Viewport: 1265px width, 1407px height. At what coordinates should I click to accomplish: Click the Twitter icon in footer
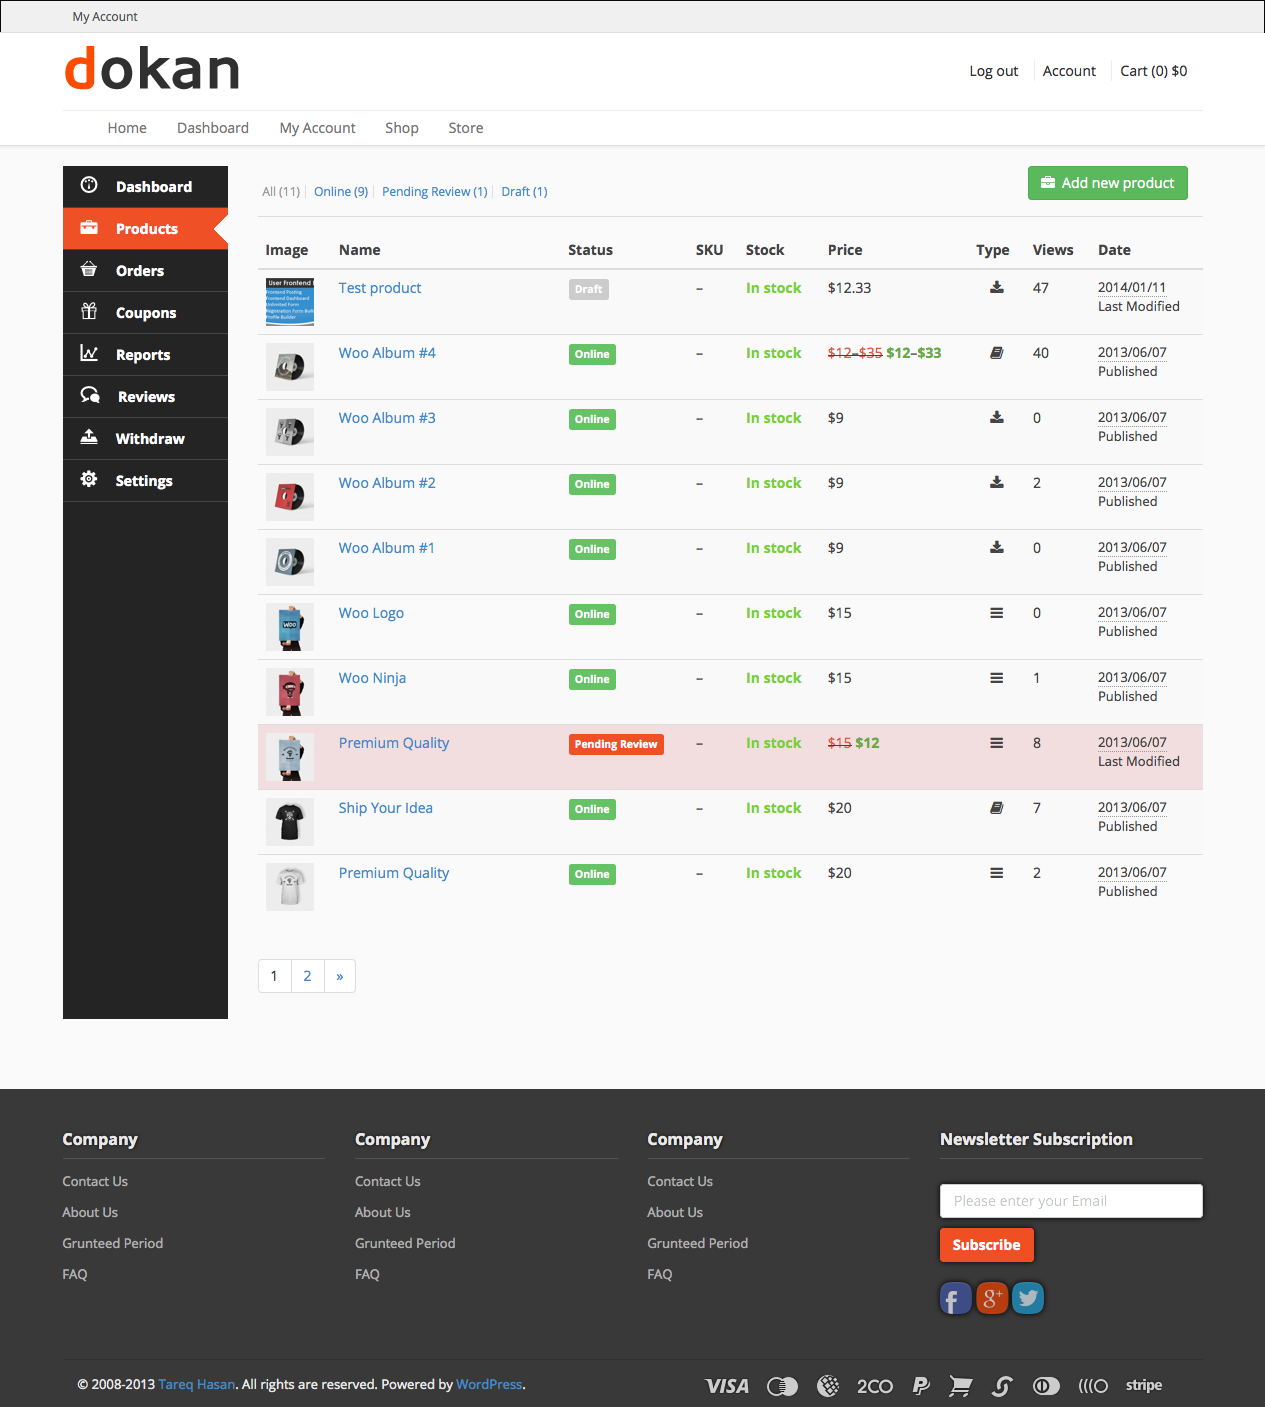coord(1028,1299)
